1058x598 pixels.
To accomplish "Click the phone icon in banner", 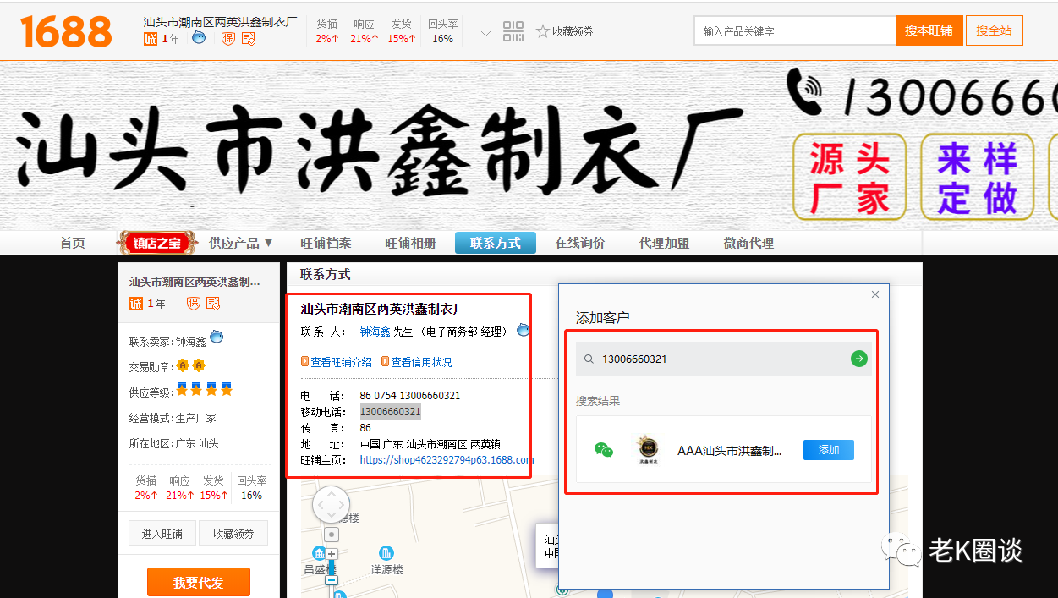I will (x=805, y=92).
